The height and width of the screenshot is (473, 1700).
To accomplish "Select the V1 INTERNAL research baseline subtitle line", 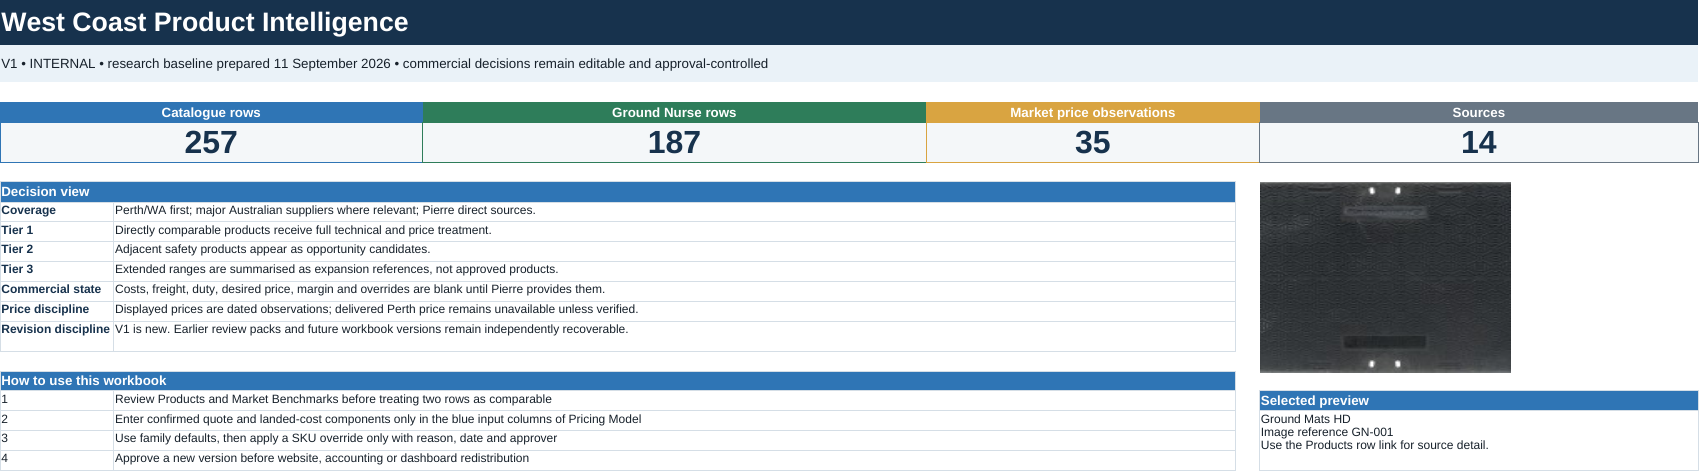I will [x=385, y=63].
